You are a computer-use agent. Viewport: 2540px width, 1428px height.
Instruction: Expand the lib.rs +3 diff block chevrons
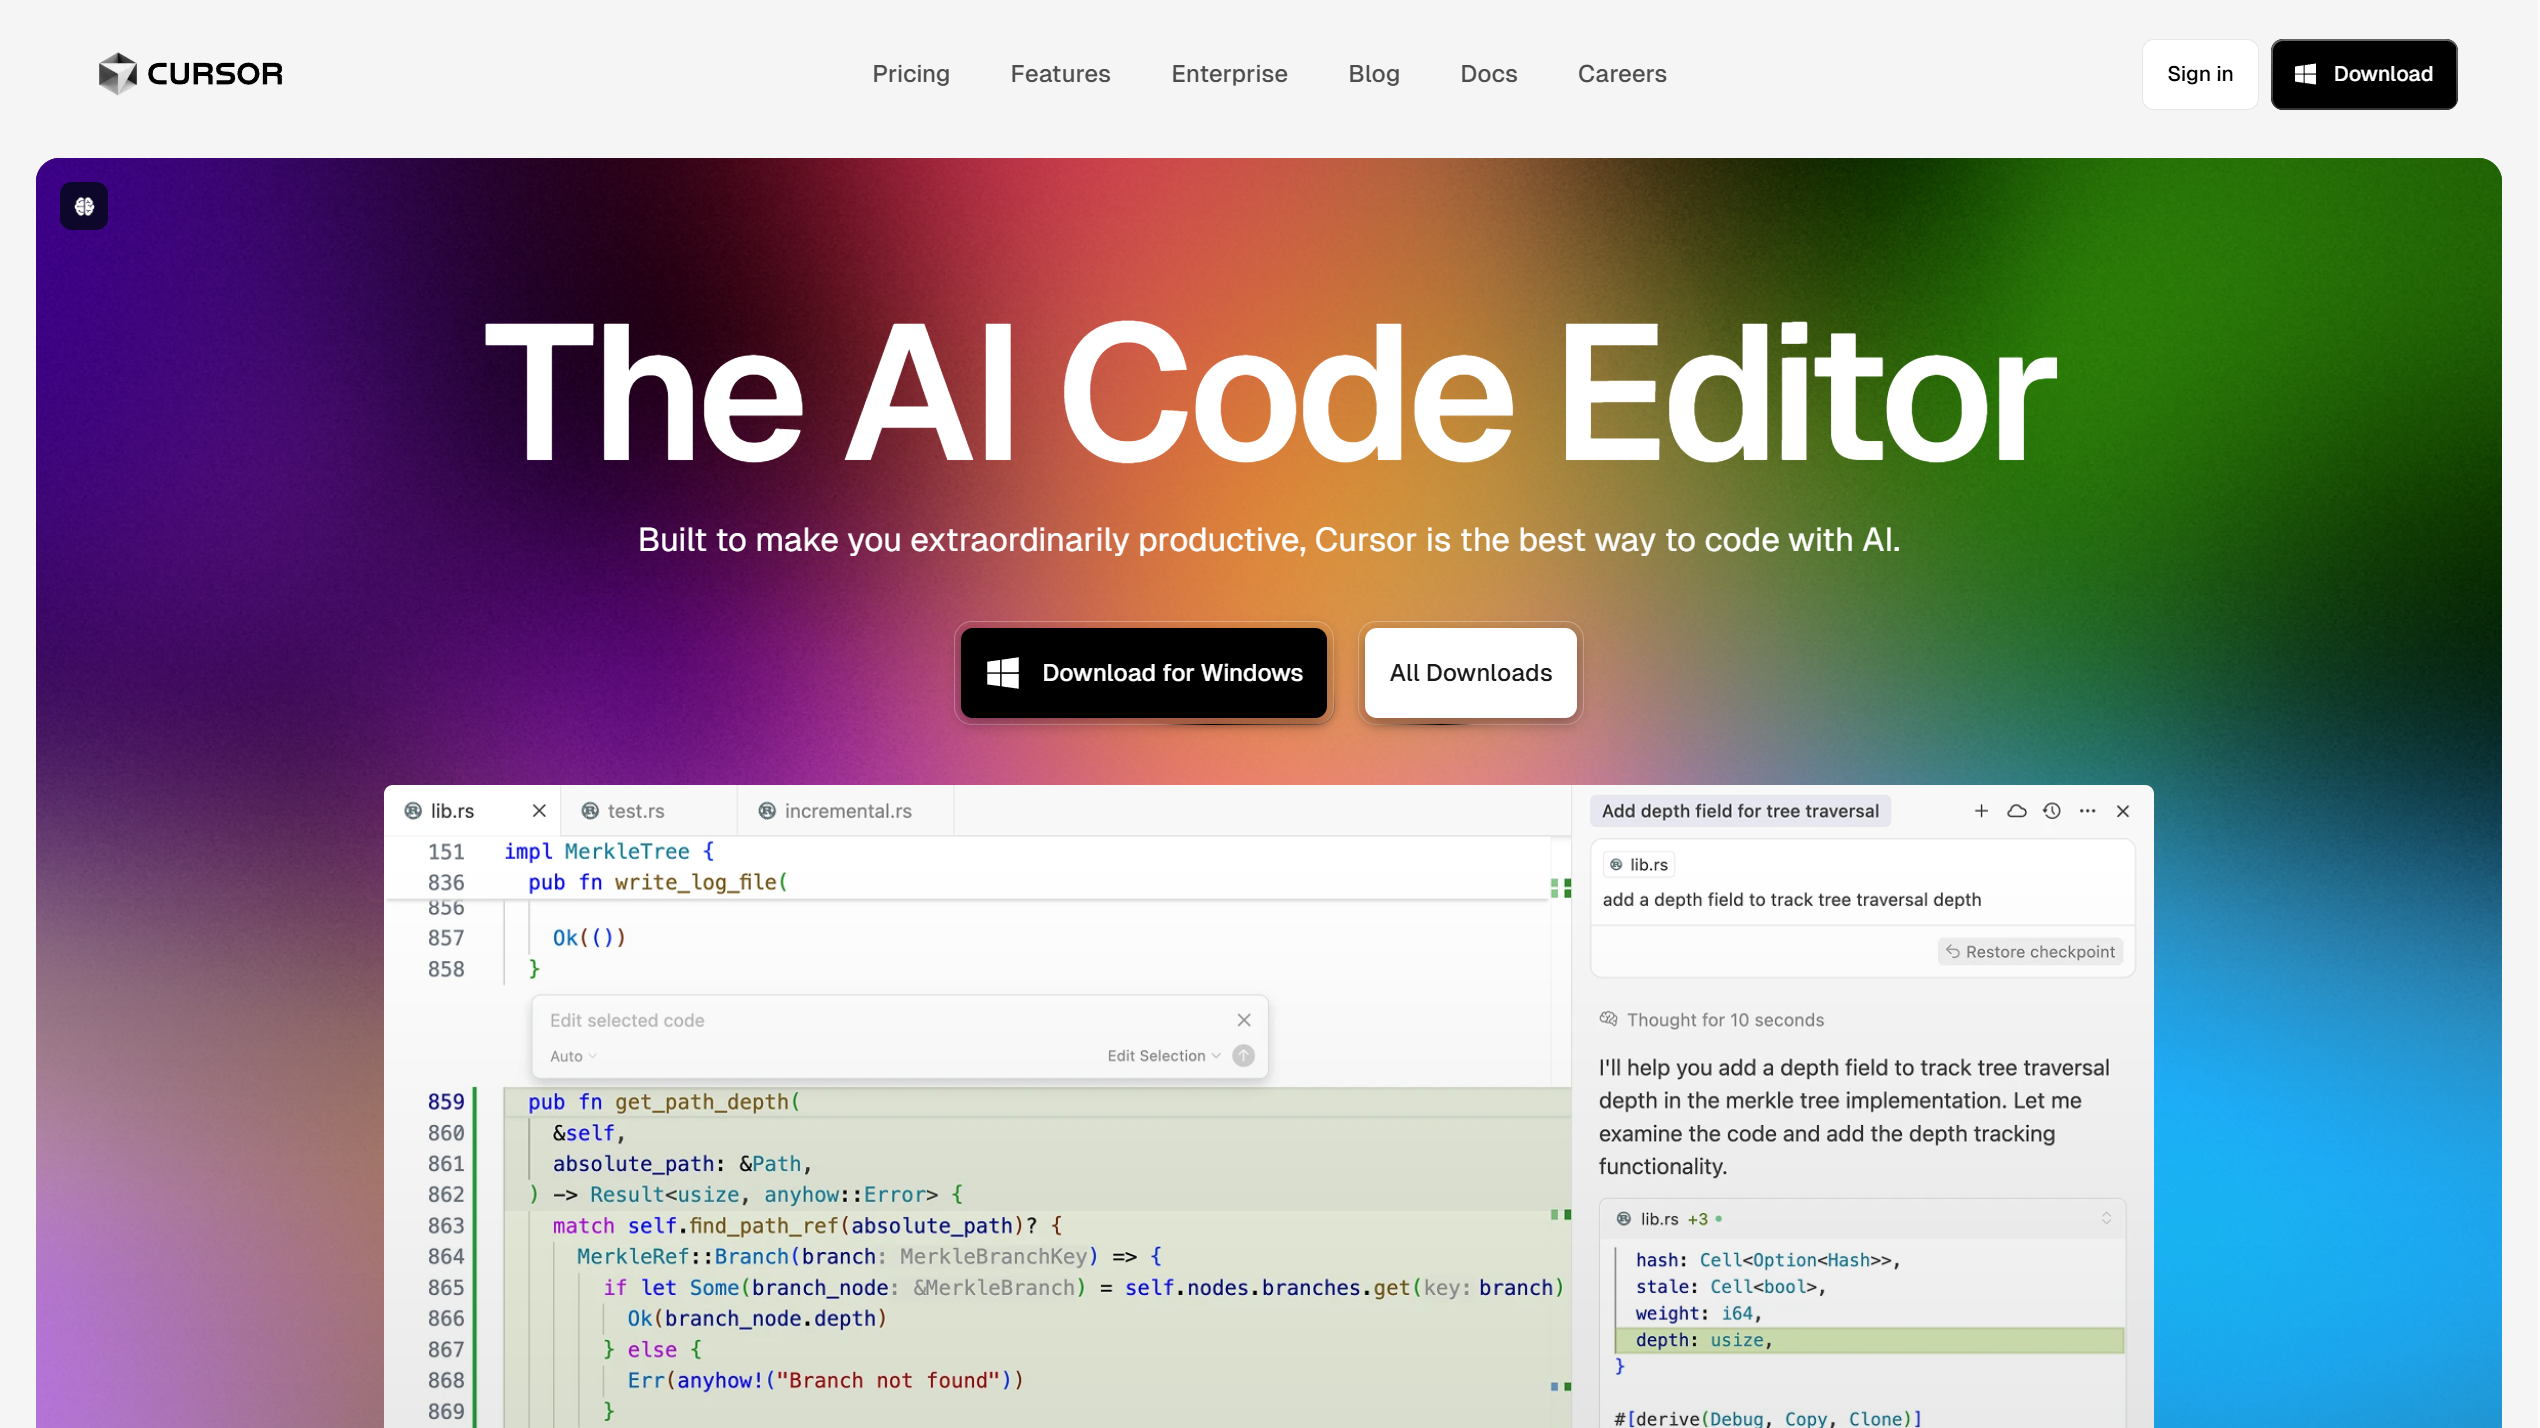click(2107, 1219)
